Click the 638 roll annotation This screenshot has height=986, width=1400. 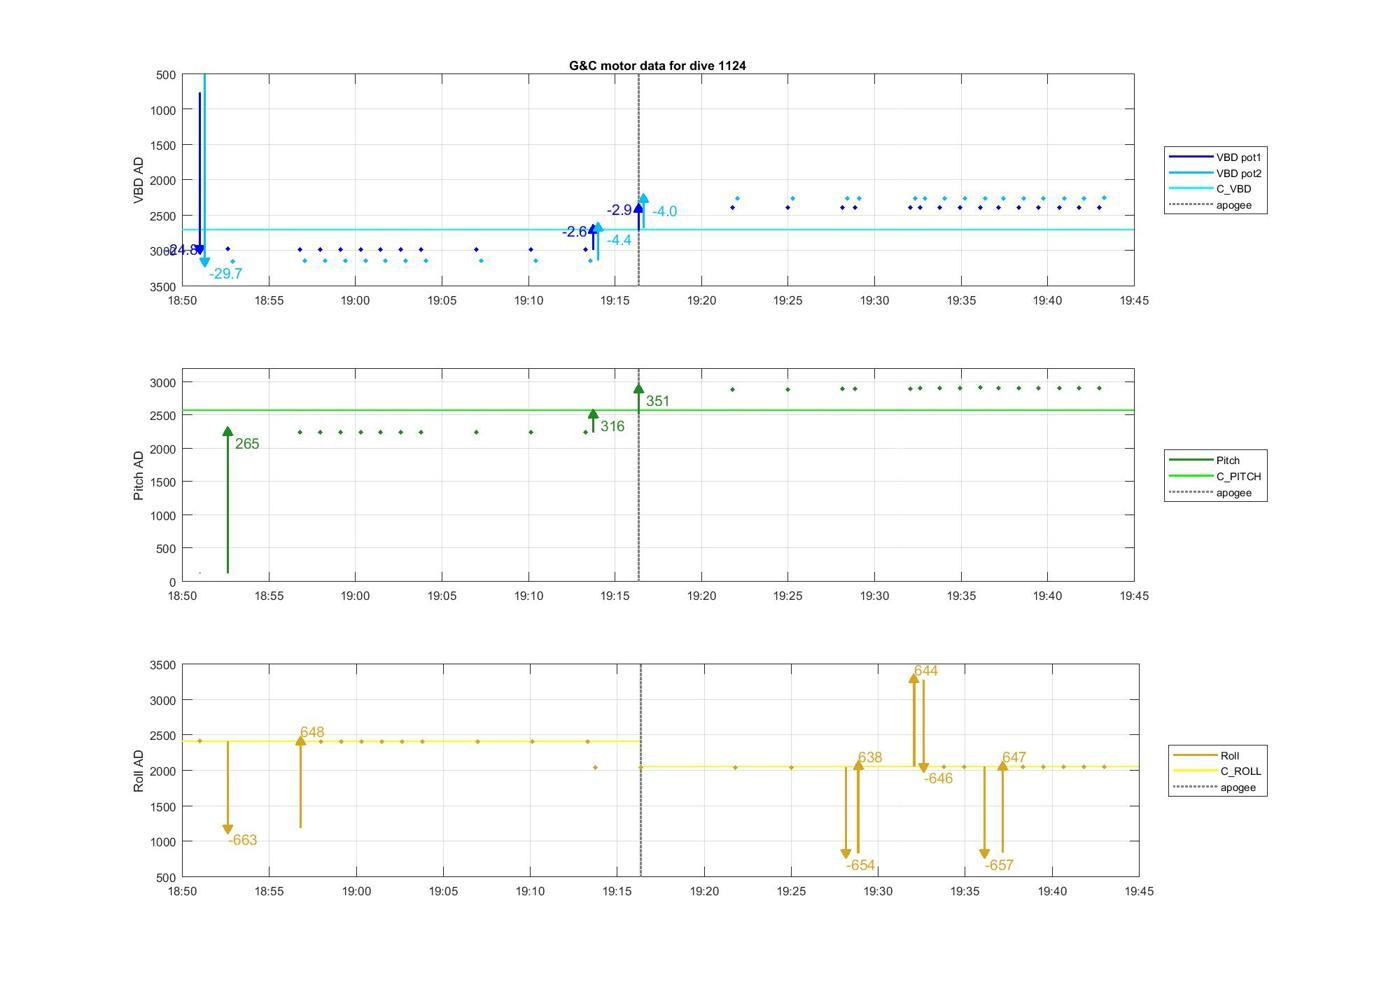coord(870,757)
